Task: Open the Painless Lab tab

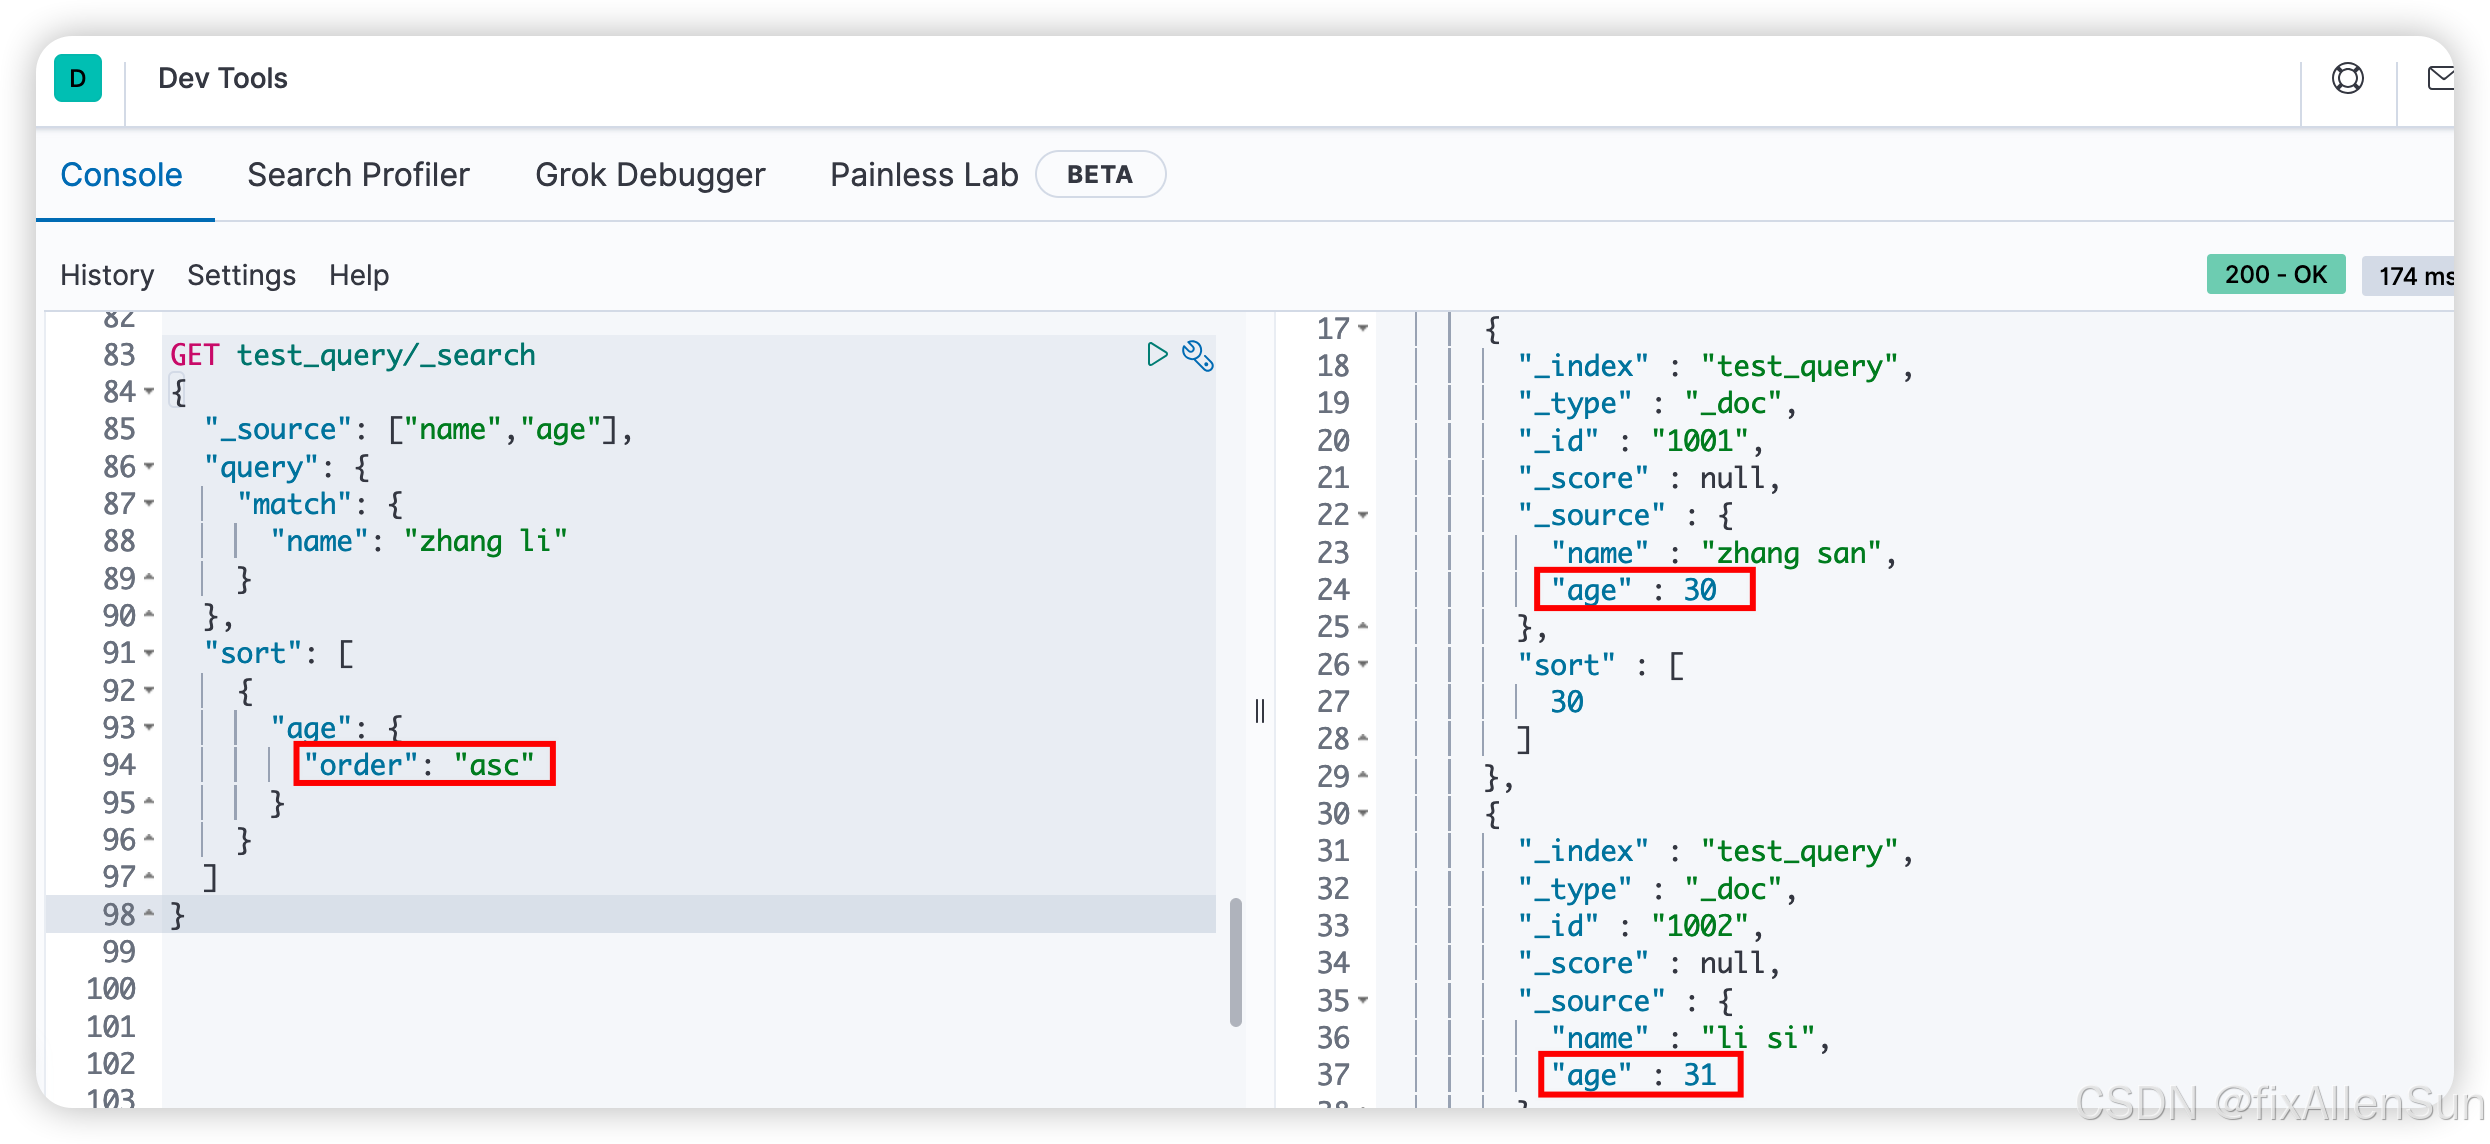Action: tap(923, 175)
